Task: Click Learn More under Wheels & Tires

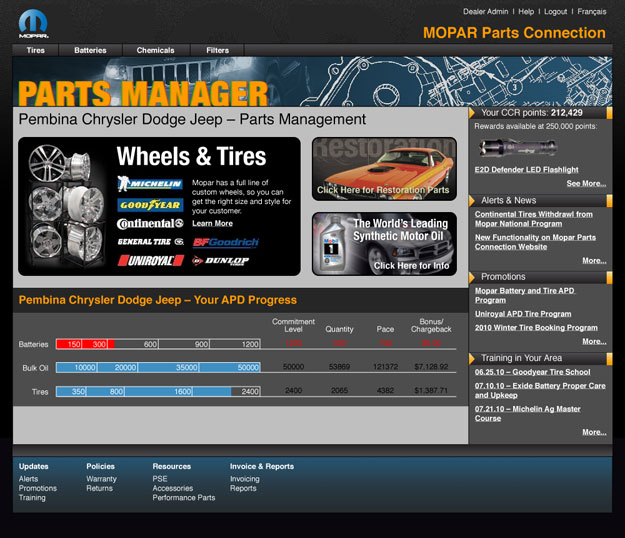Action: (212, 224)
